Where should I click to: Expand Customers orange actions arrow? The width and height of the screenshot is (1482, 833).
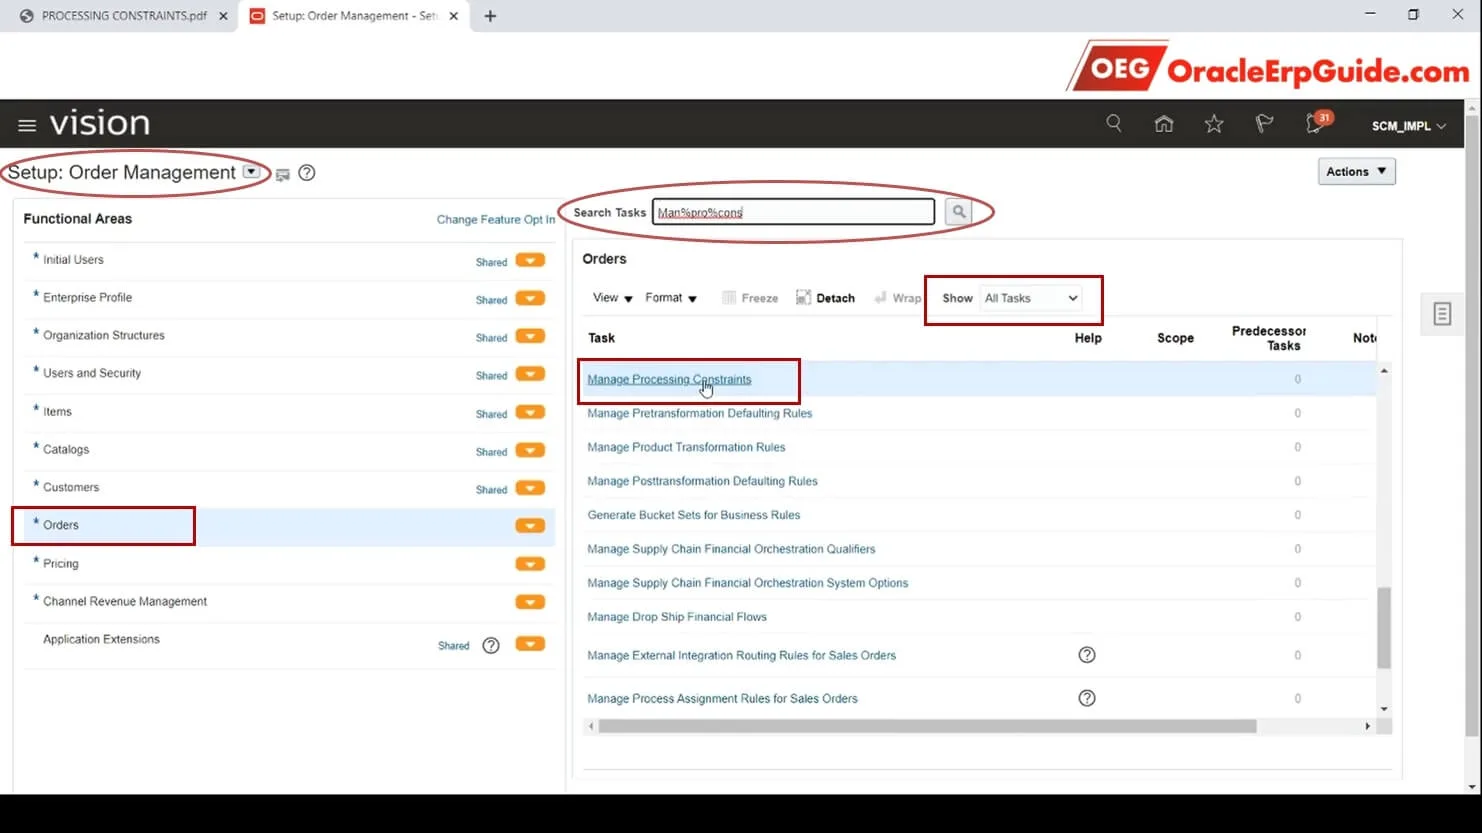530,488
